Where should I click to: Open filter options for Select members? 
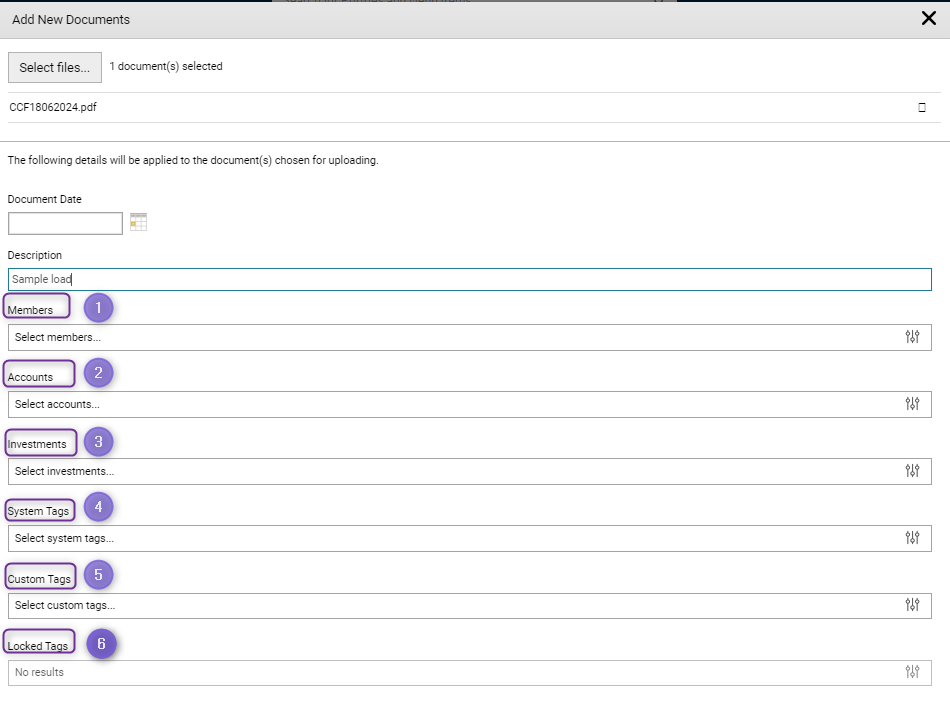(912, 337)
